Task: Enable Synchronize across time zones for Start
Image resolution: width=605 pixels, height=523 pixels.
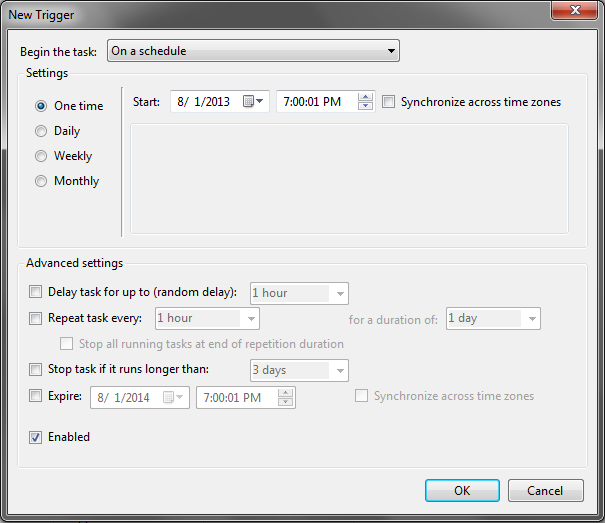Action: [389, 102]
